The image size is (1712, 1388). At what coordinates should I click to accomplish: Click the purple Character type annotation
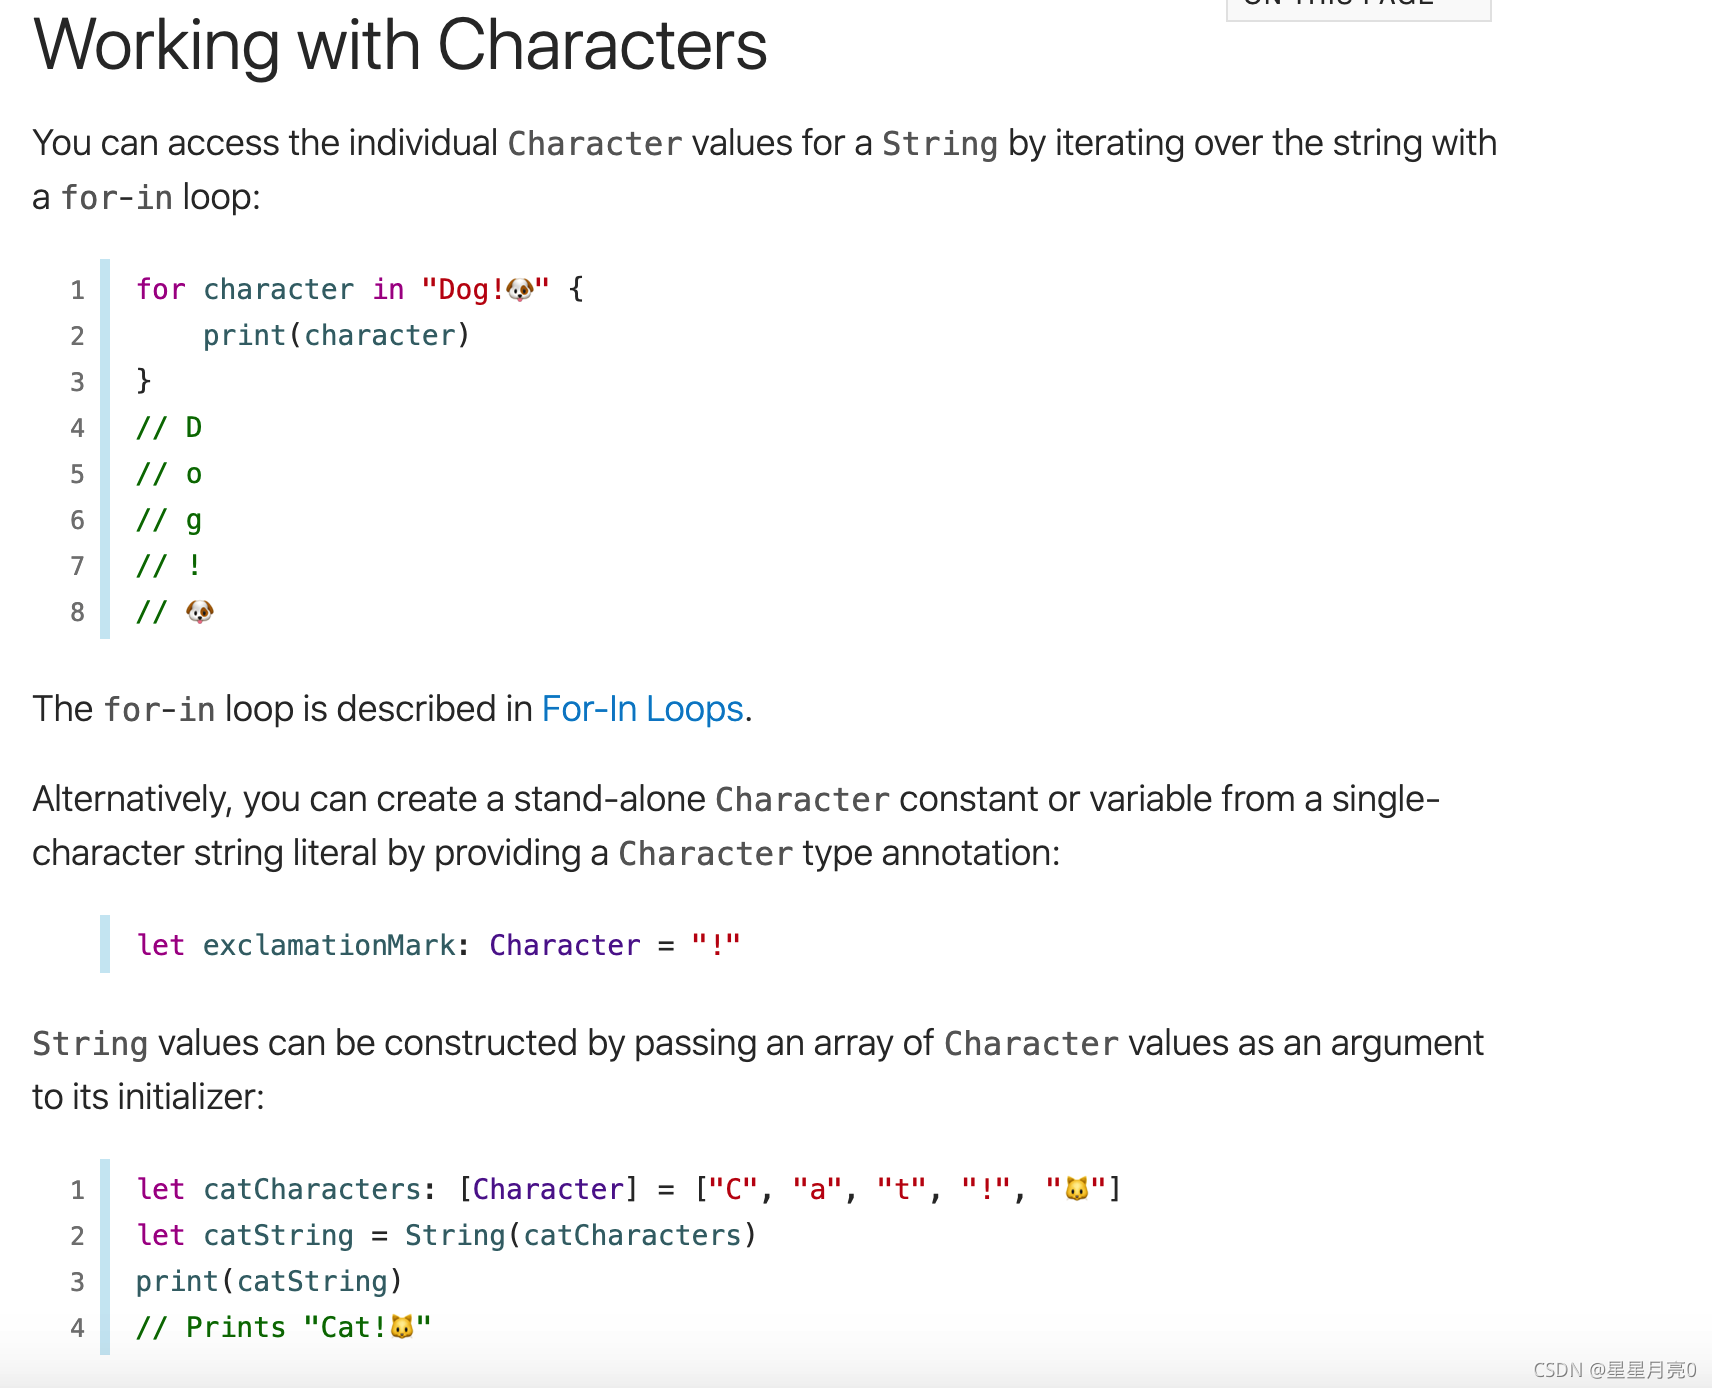[x=565, y=945]
